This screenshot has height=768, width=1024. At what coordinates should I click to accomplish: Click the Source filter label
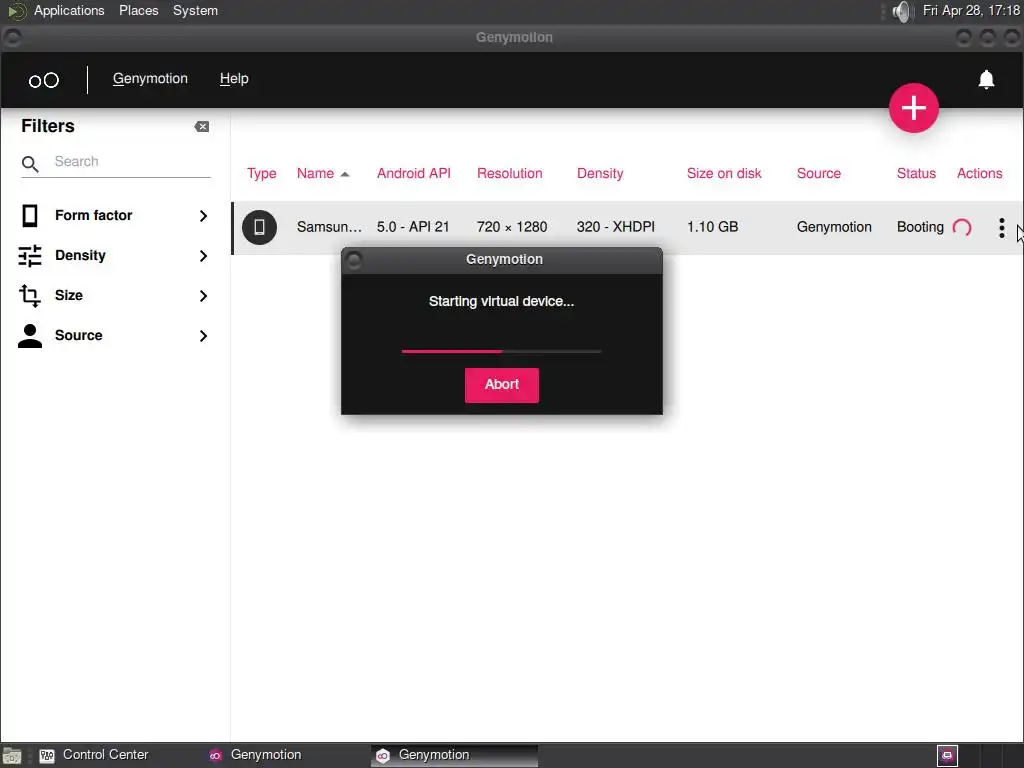tap(78, 335)
